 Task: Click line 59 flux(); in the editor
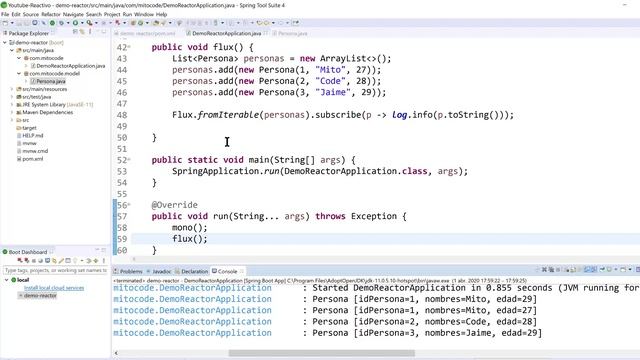pyautogui.click(x=190, y=239)
